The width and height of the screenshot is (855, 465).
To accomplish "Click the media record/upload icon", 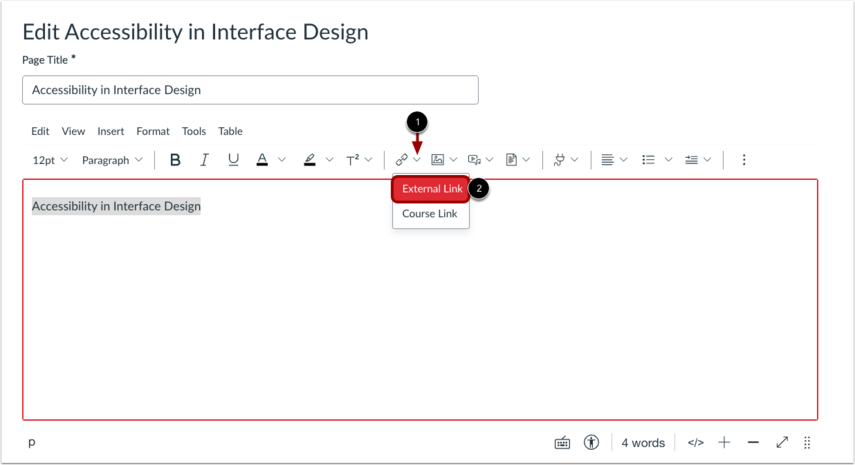I will (474, 160).
